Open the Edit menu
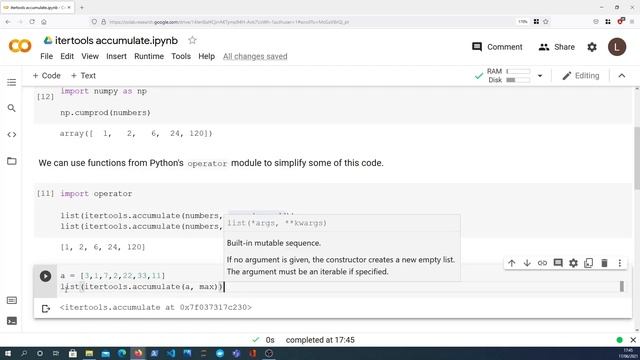 tap(67, 56)
